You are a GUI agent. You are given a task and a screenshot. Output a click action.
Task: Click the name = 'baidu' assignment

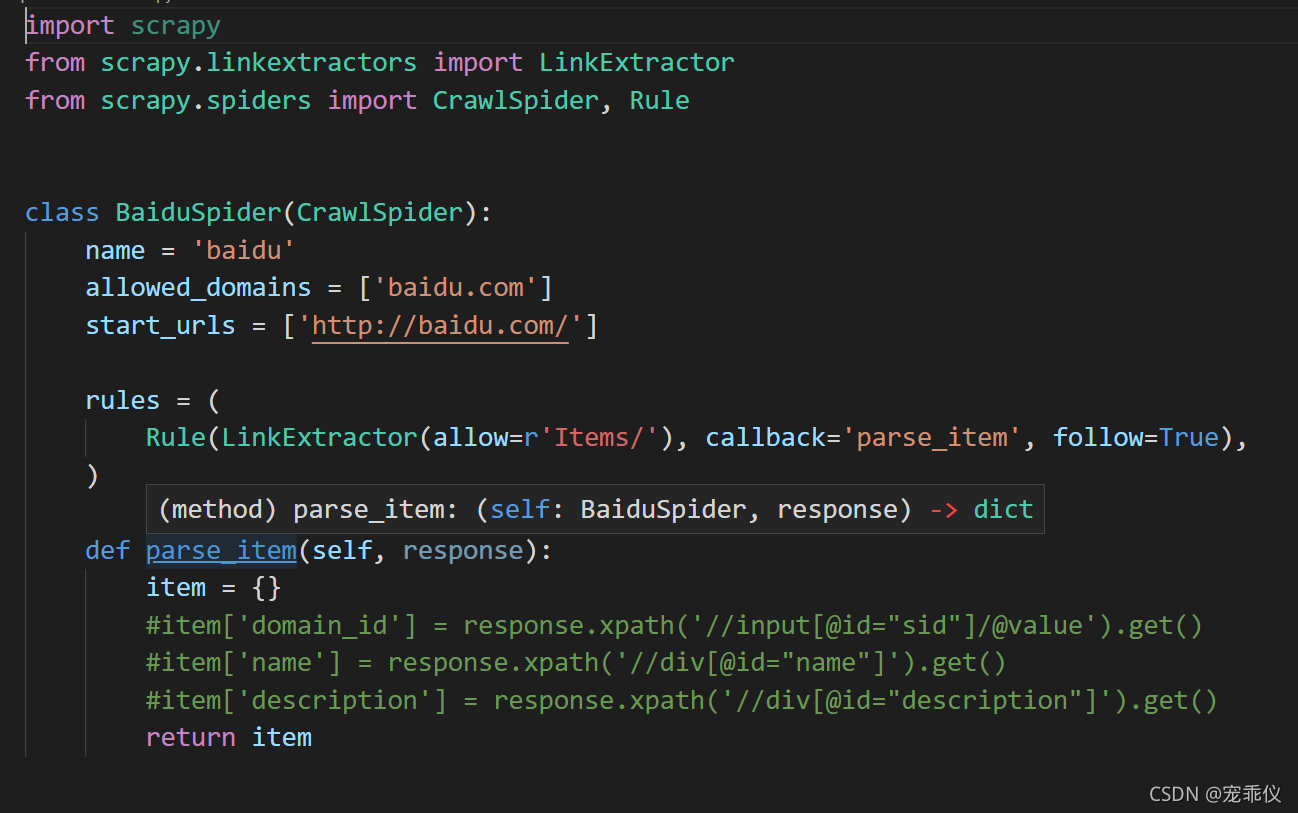coord(188,249)
